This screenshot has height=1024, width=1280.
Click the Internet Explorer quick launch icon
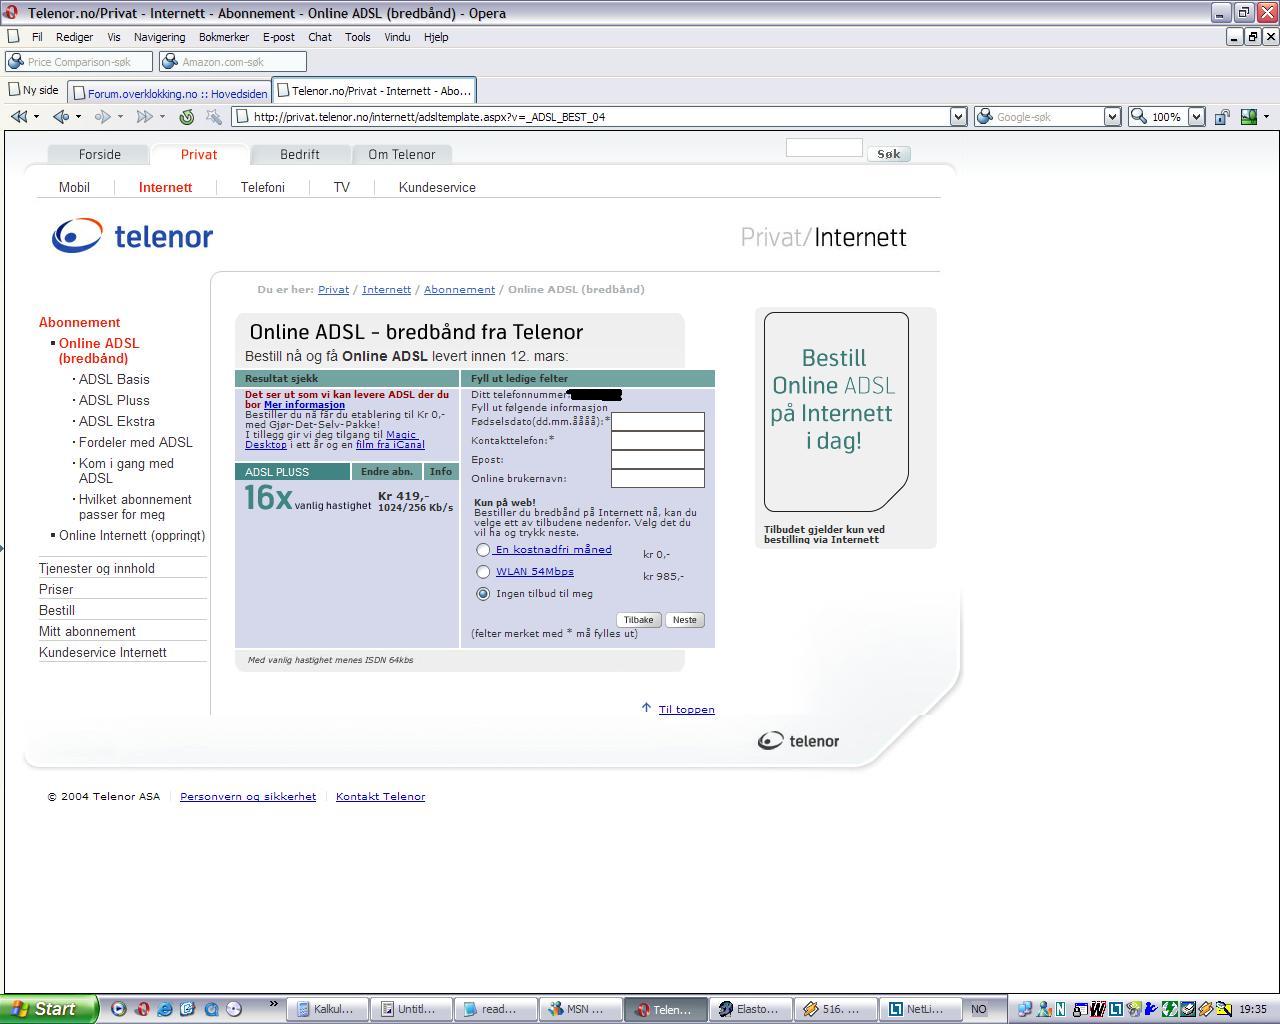165,1009
